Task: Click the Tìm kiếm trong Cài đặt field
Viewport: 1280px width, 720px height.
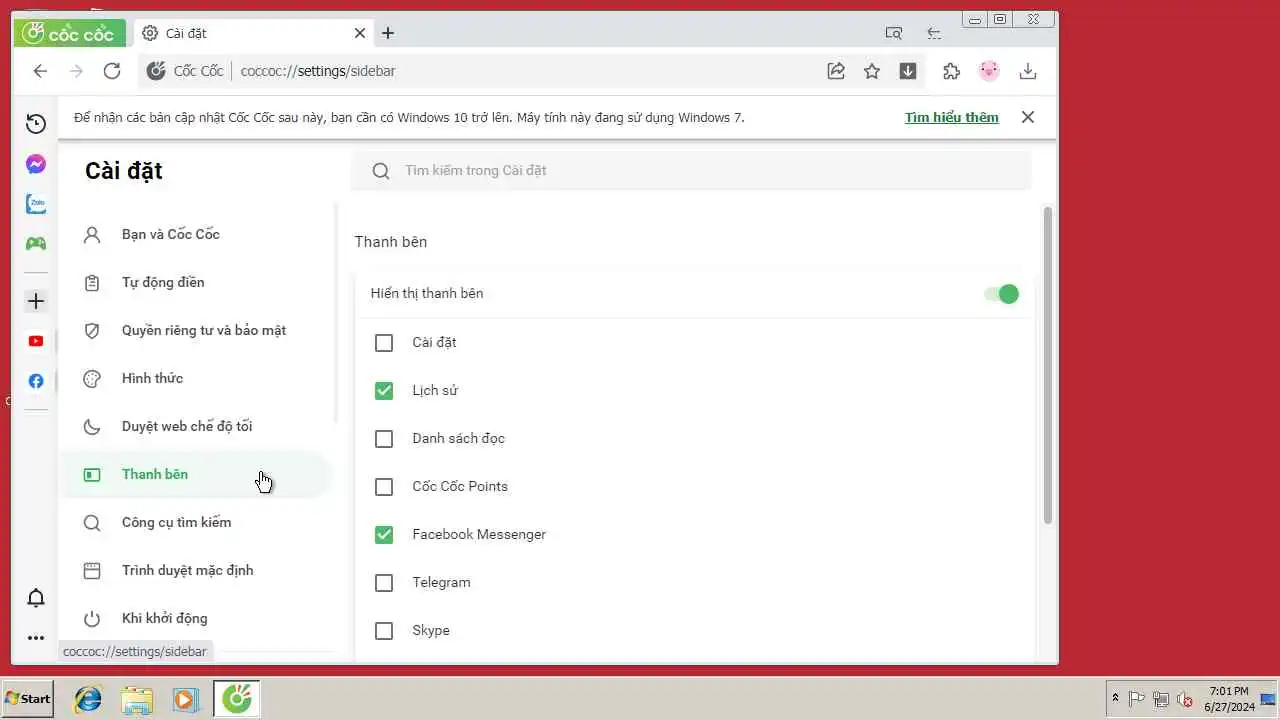Action: (x=691, y=171)
